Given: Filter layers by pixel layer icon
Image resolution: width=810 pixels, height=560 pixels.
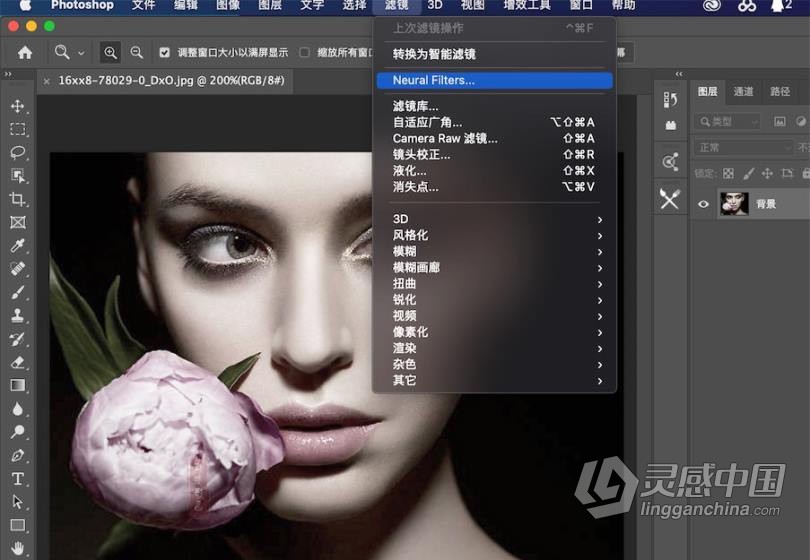Looking at the screenshot, I should point(780,121).
